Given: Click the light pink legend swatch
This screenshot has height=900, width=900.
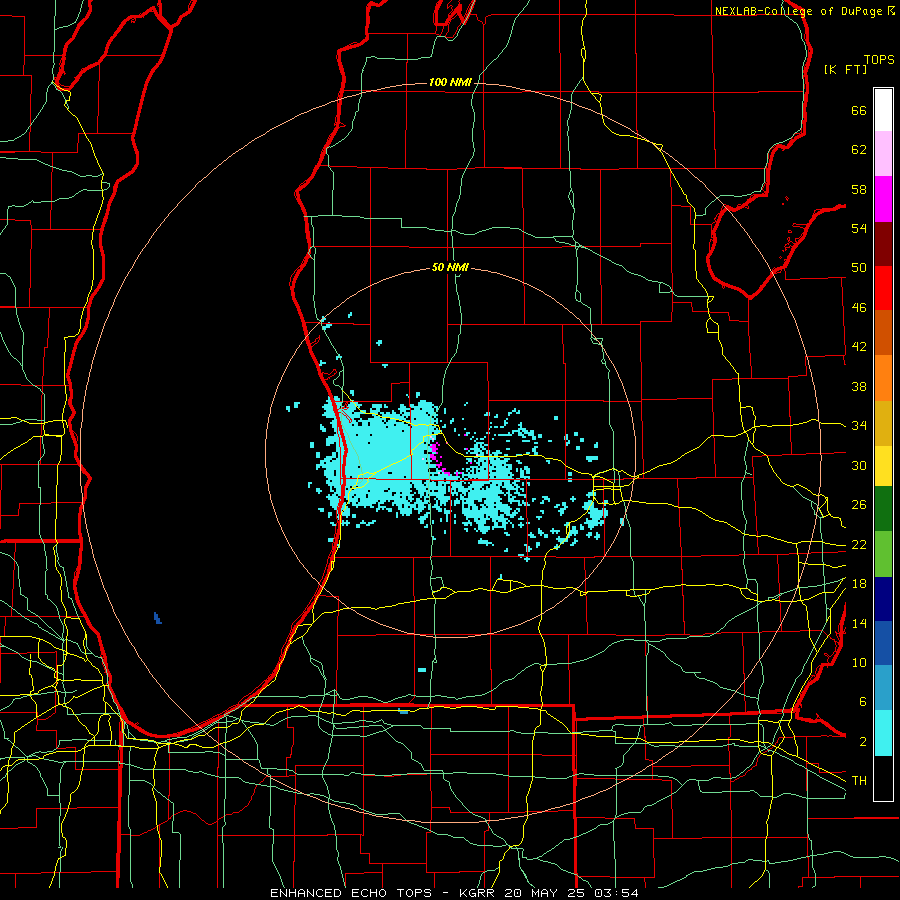Looking at the screenshot, I should coord(883,154).
